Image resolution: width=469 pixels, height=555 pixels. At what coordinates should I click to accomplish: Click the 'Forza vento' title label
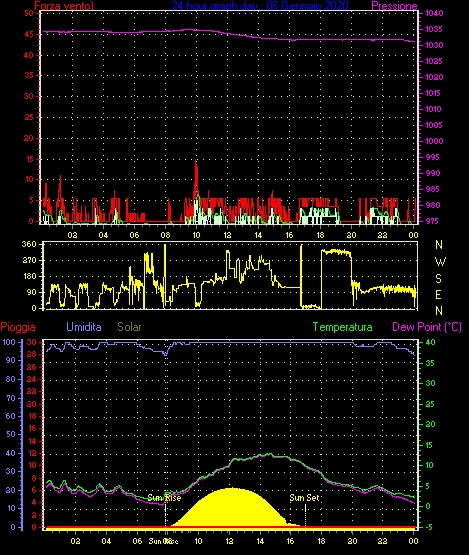64,5
